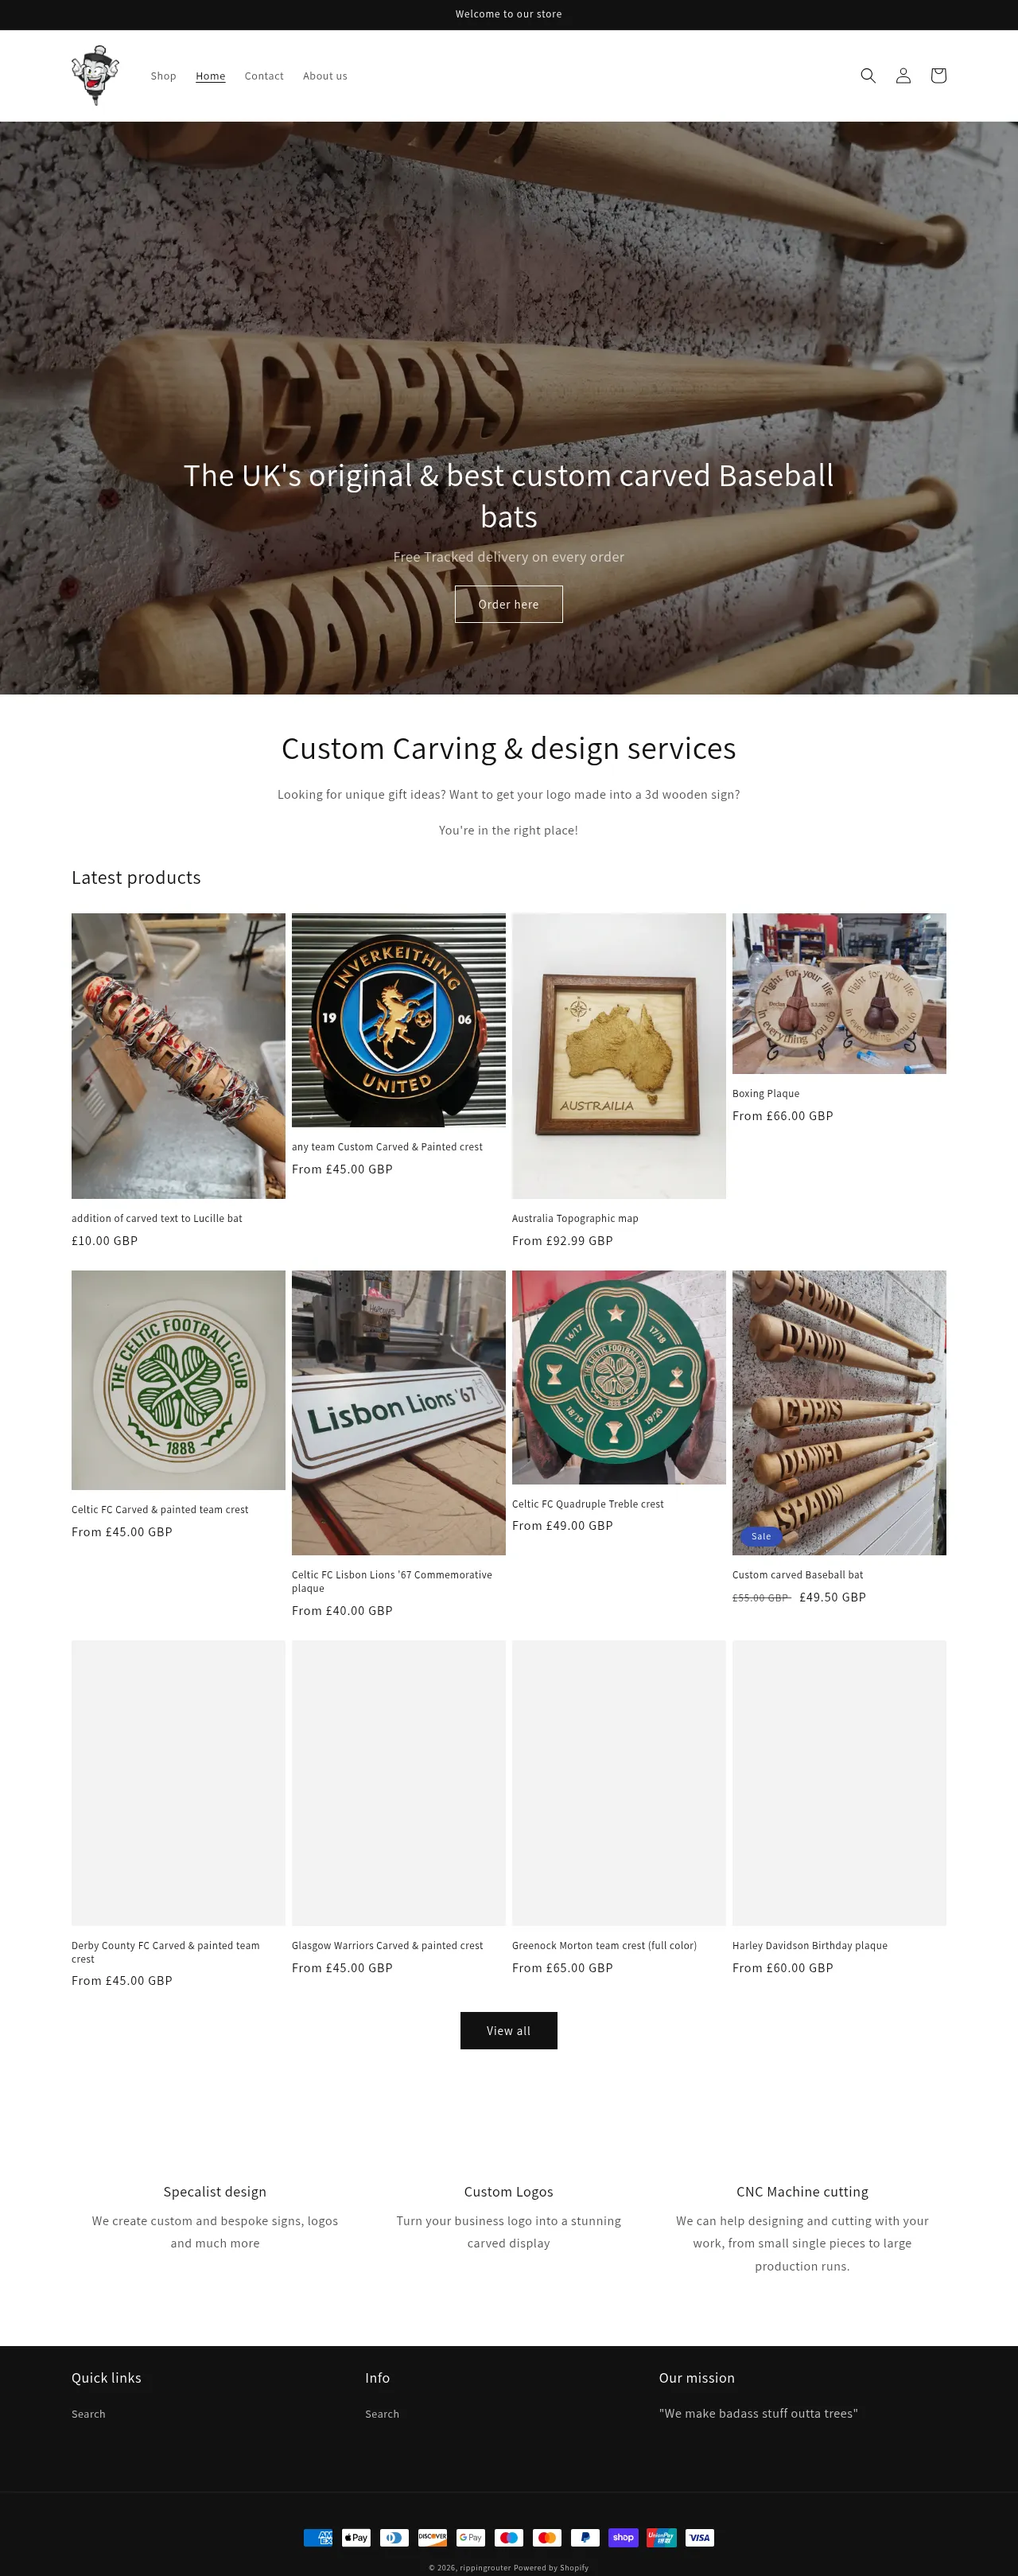The height and width of the screenshot is (2576, 1018).
Task: Go to the Contact page
Action: pos(264,76)
